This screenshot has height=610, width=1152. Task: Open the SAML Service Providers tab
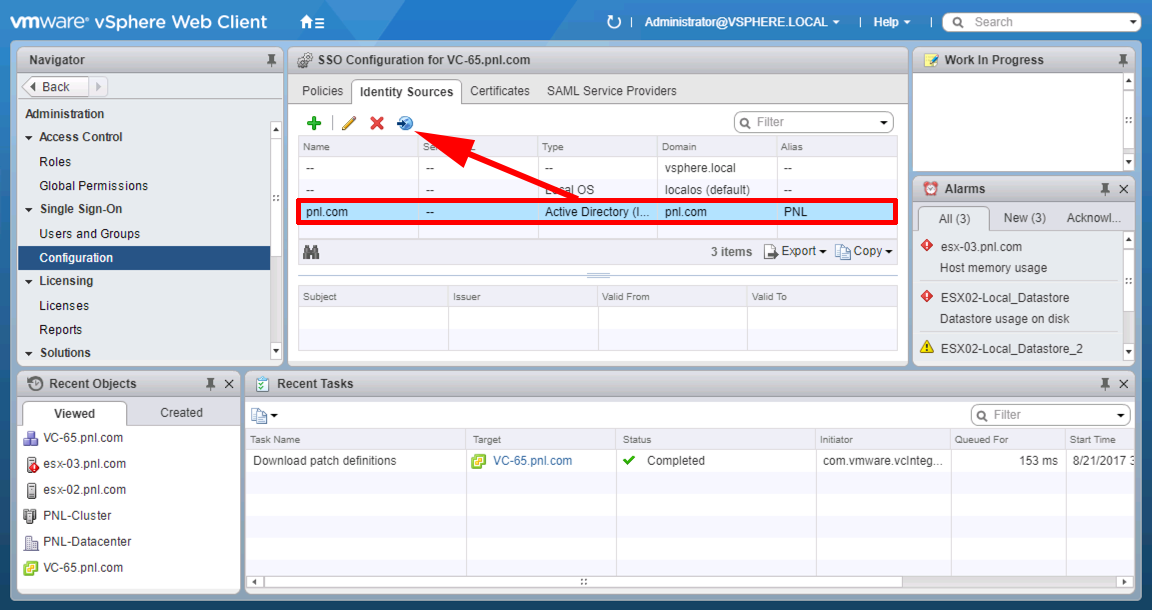point(611,91)
